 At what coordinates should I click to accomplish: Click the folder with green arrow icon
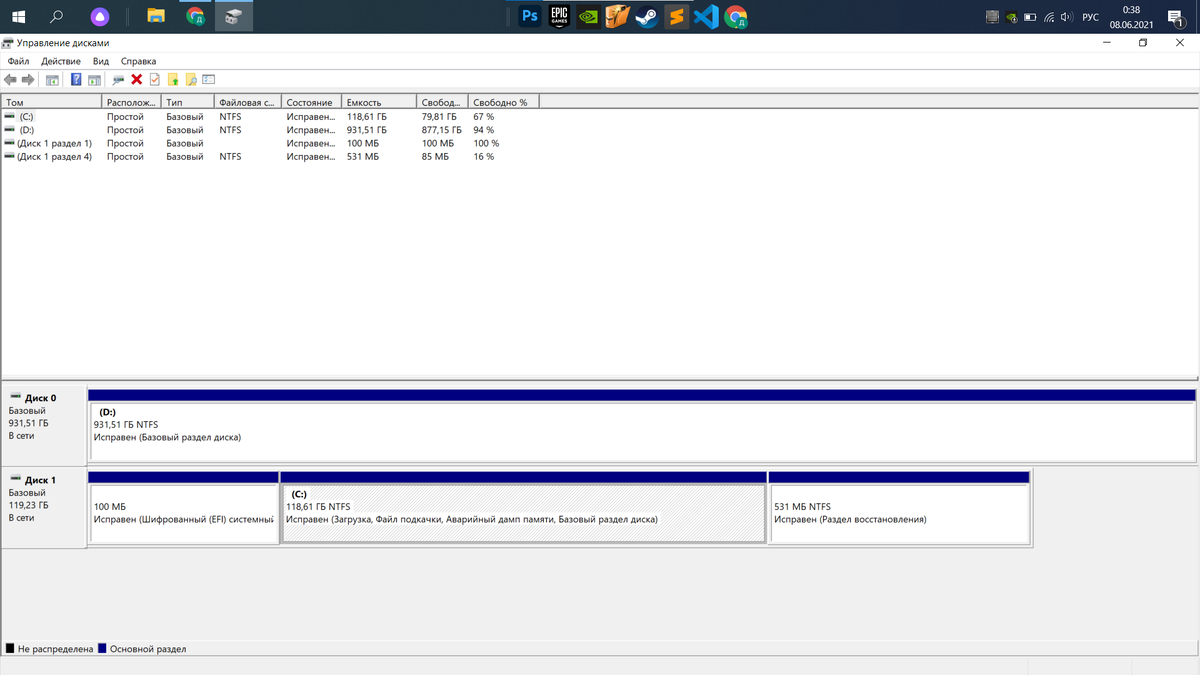click(x=173, y=79)
